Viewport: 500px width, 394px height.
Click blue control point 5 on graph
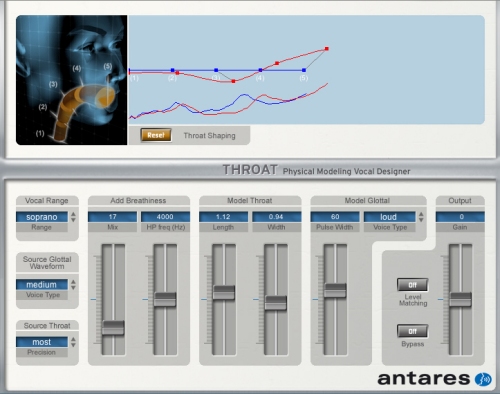(304, 70)
